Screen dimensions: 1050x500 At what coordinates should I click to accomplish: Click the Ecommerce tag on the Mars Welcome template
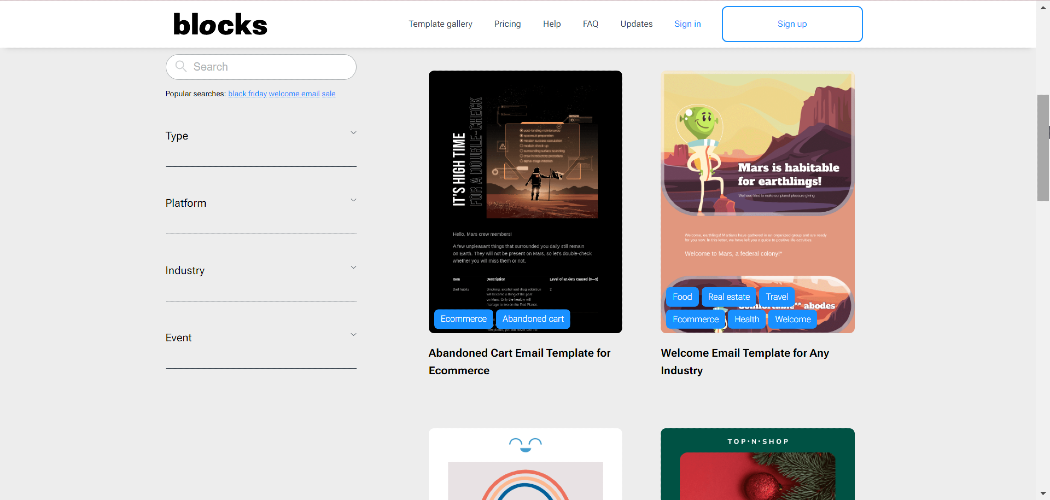[695, 319]
